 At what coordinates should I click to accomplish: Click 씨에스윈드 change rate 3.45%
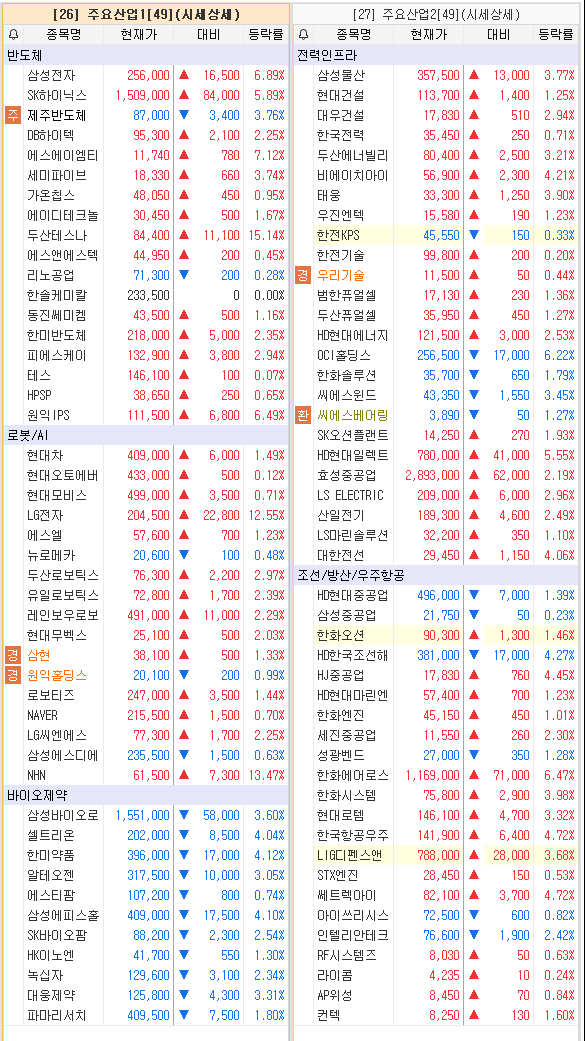tap(558, 396)
